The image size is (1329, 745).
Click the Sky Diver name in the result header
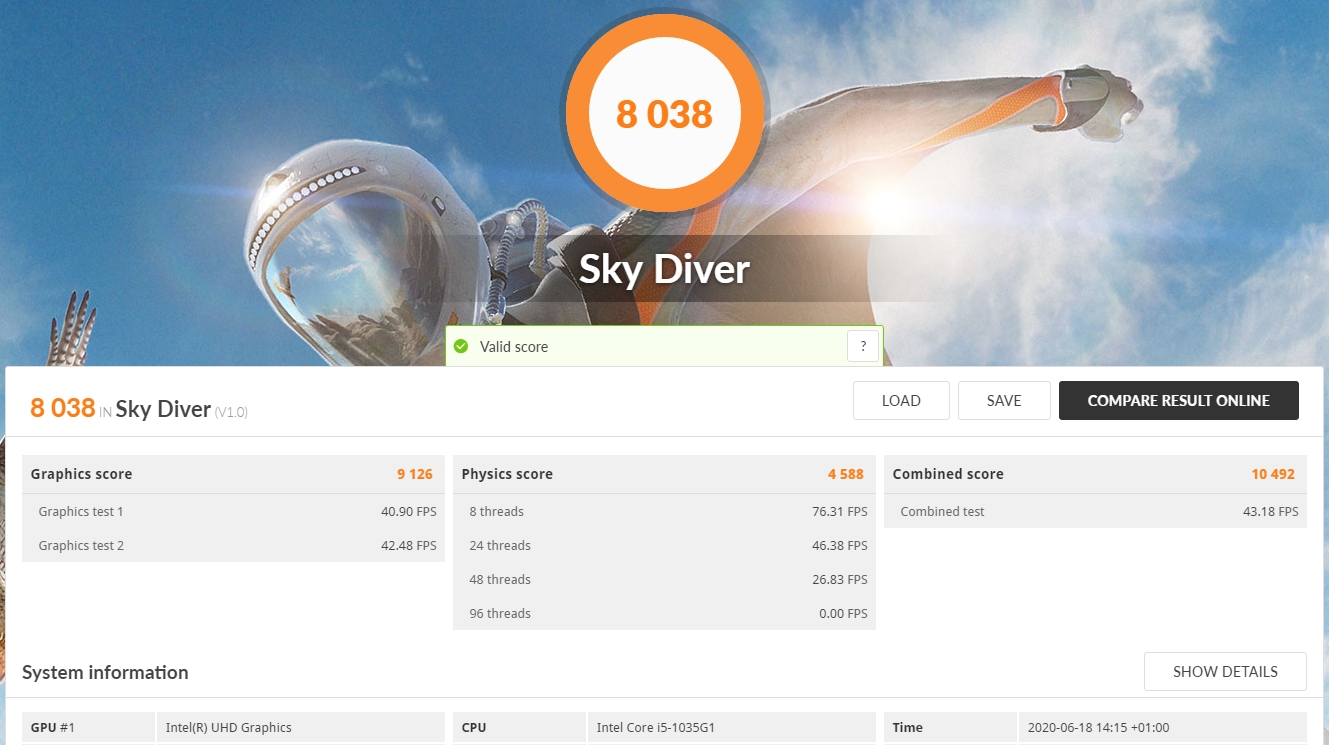pyautogui.click(x=163, y=409)
